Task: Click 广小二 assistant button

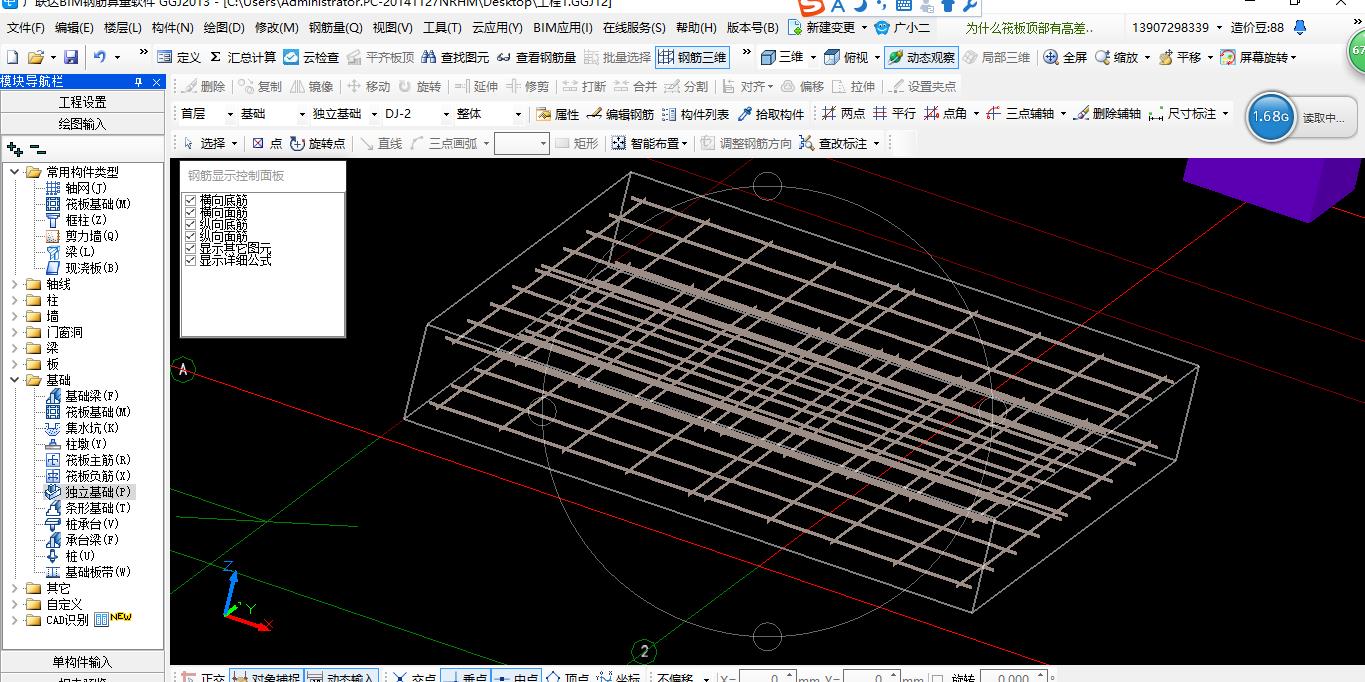Action: pyautogui.click(x=902, y=28)
